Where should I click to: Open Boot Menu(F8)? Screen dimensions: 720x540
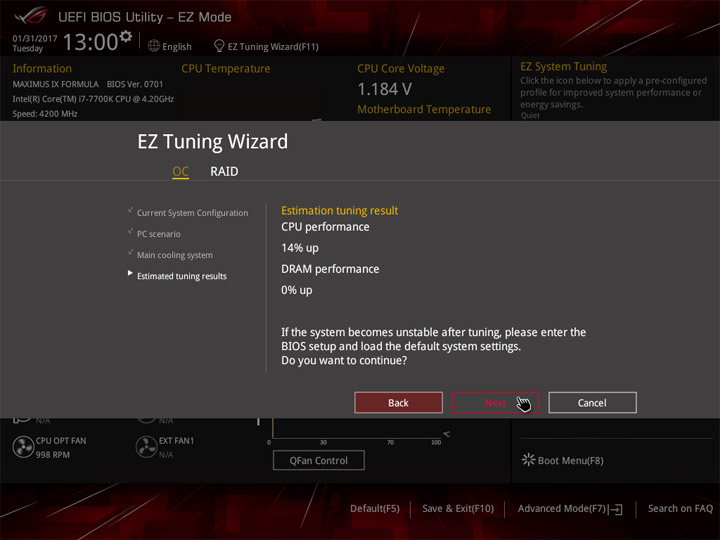[x=570, y=460]
